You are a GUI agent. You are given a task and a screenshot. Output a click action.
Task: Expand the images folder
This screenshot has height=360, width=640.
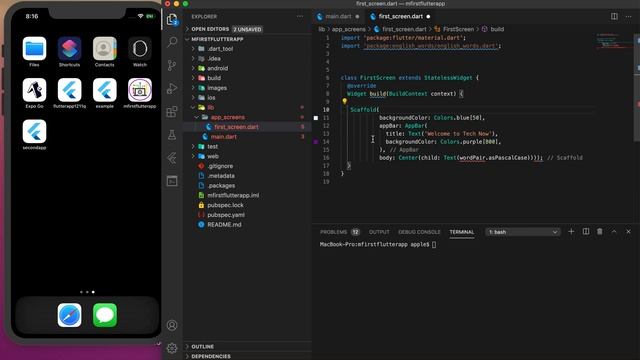(247, 88)
